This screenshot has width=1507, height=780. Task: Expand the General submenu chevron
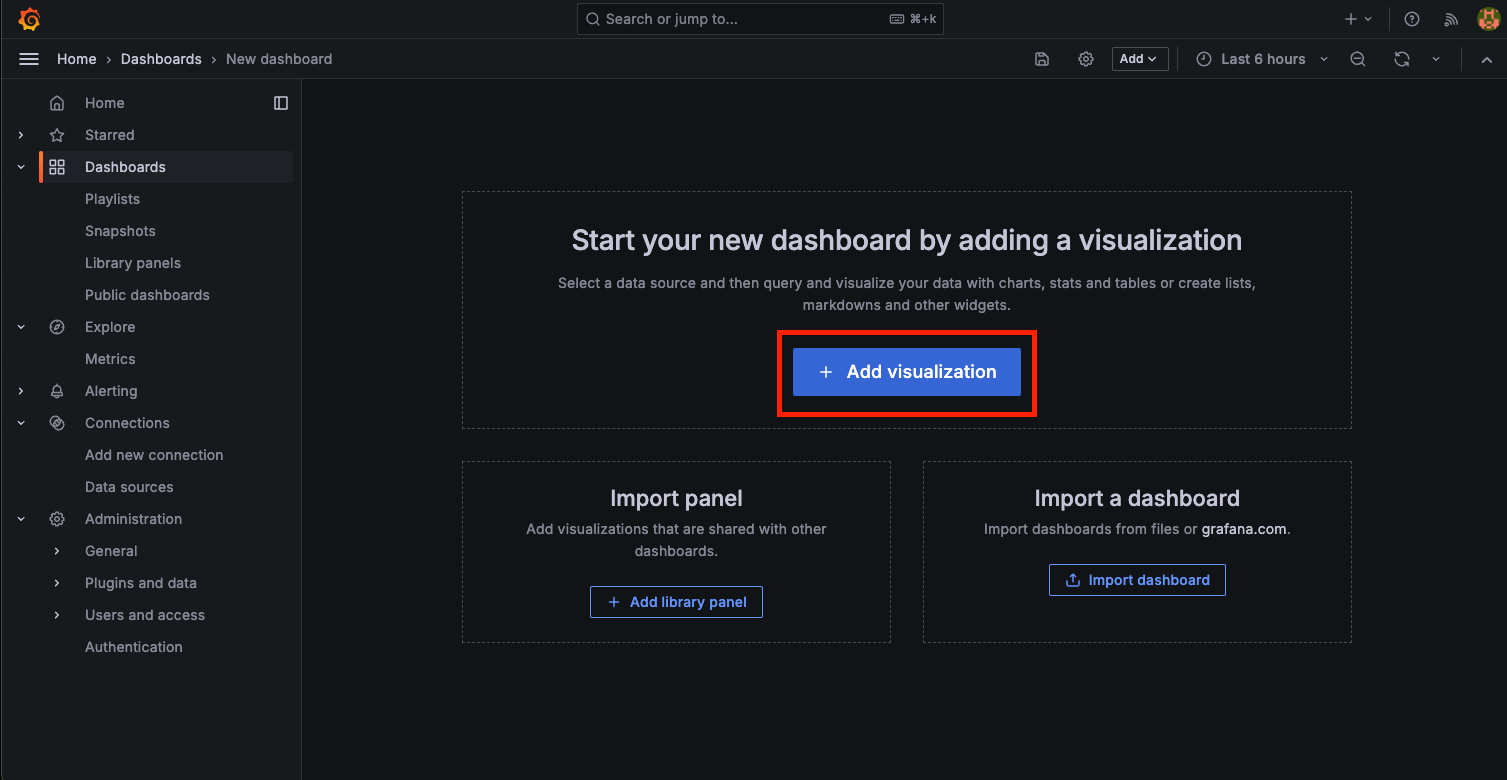57,551
